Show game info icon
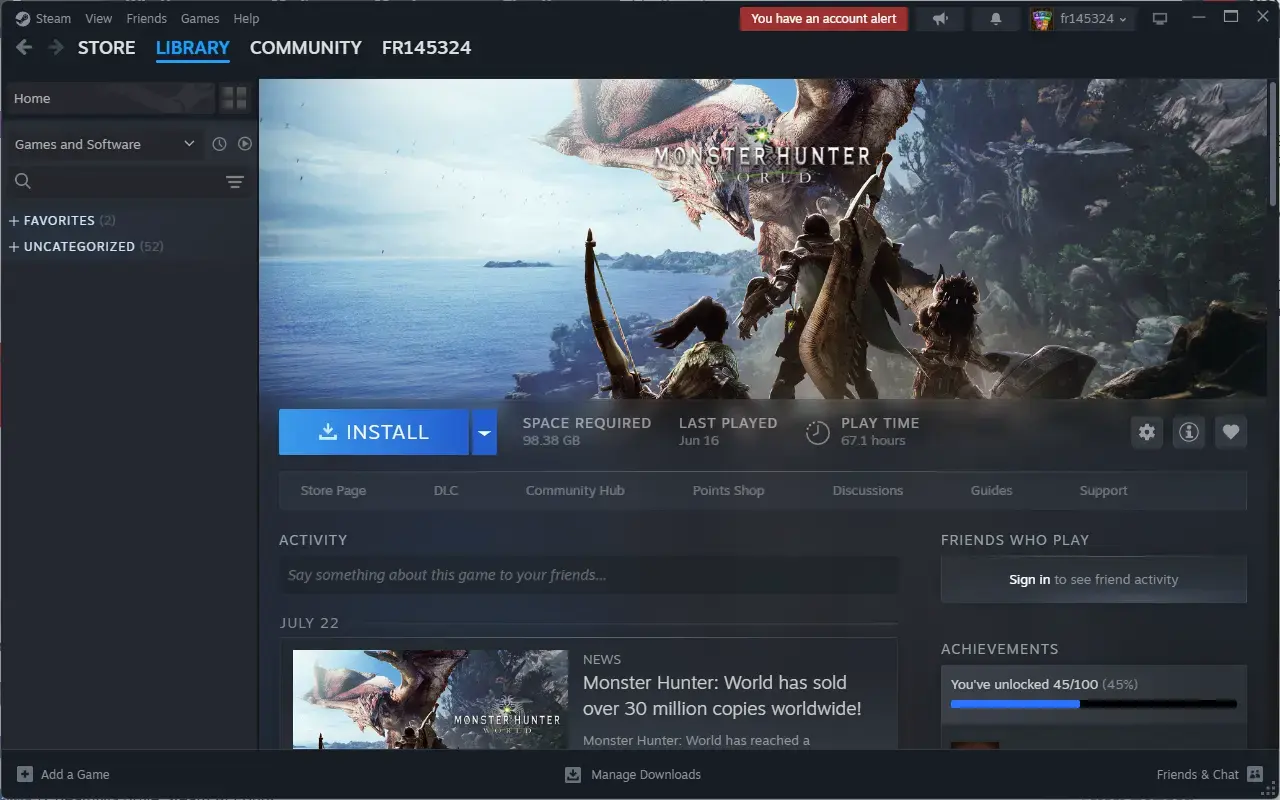1280x800 pixels. point(1189,432)
